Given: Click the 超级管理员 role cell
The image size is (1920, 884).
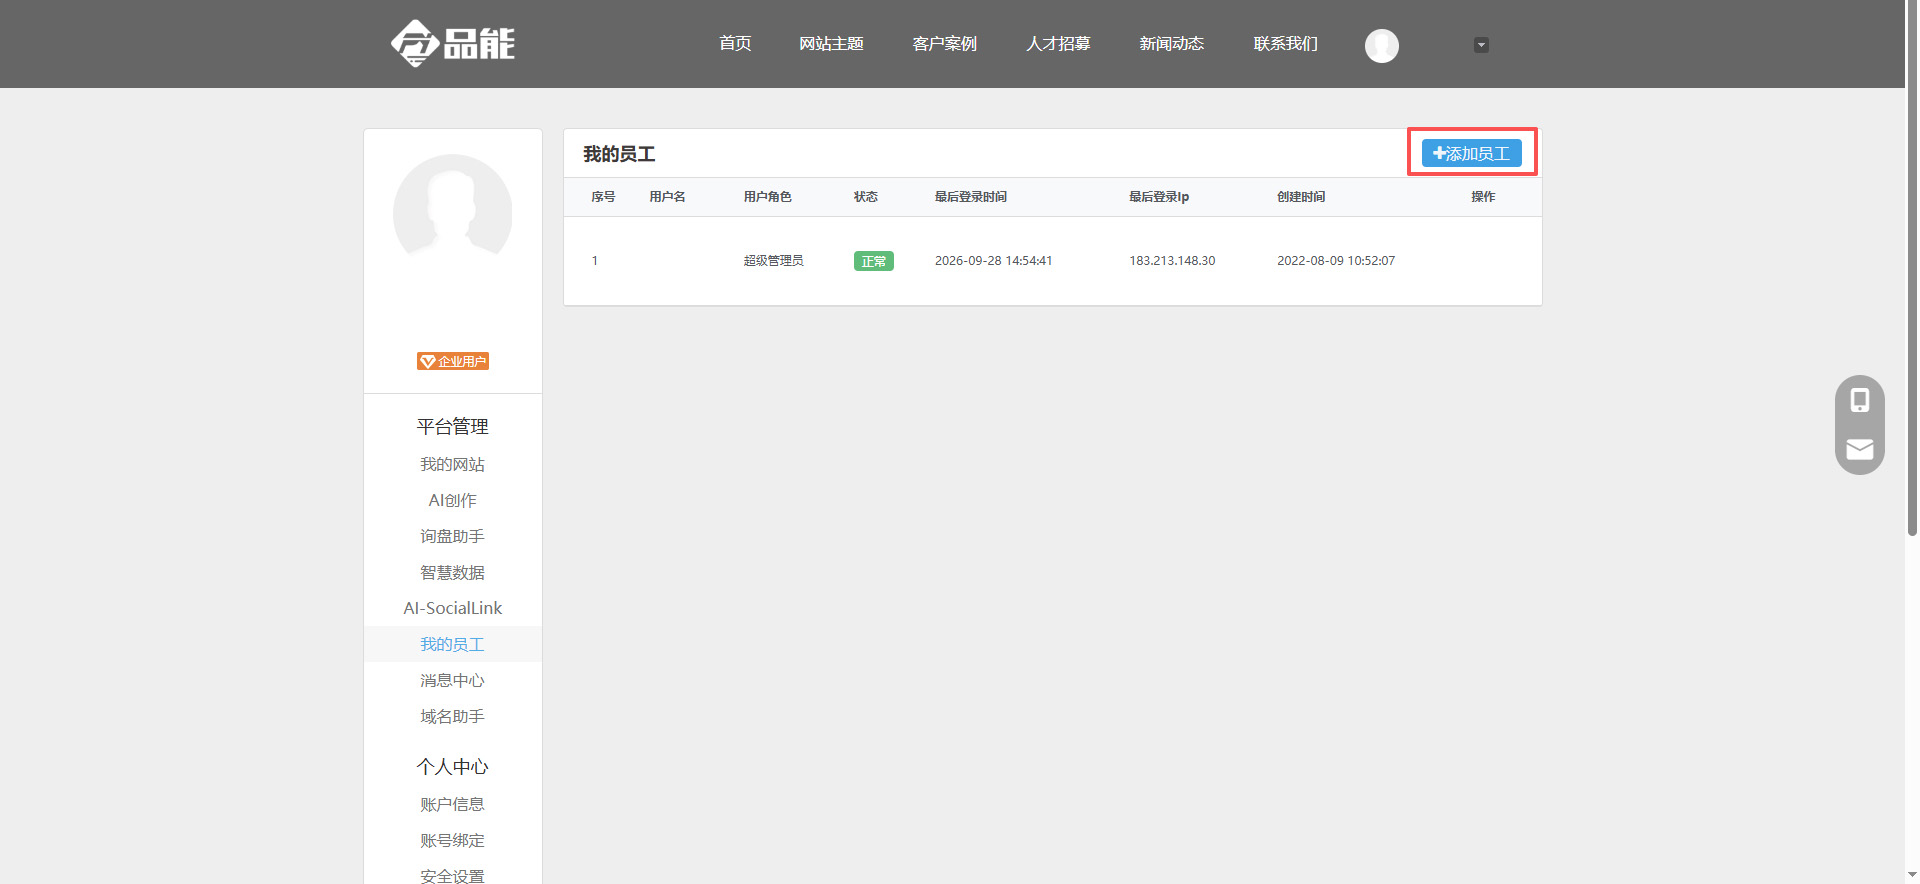Looking at the screenshot, I should click(774, 261).
